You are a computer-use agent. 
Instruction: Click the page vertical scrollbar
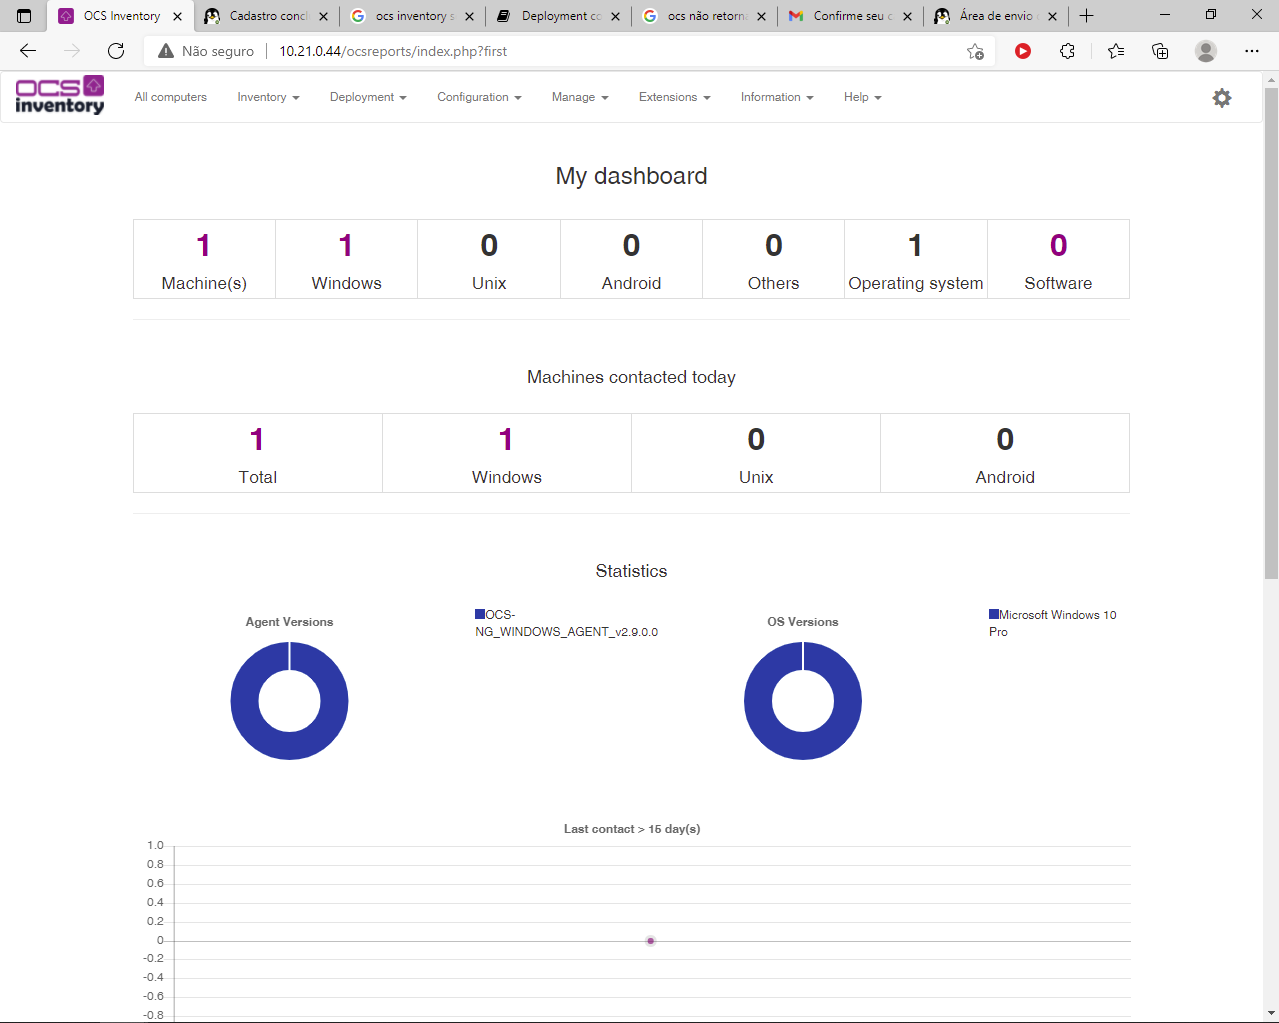click(1271, 333)
